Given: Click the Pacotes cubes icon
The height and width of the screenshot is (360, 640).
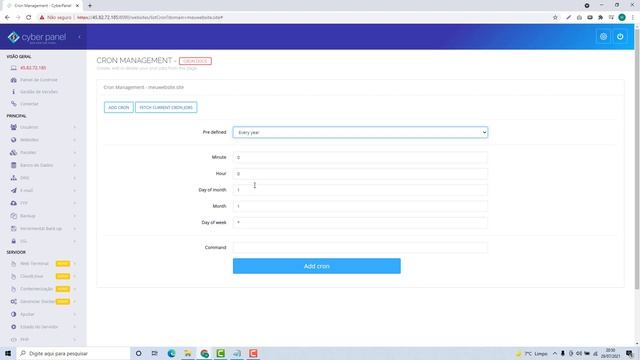Looking at the screenshot, I should click(13, 153).
